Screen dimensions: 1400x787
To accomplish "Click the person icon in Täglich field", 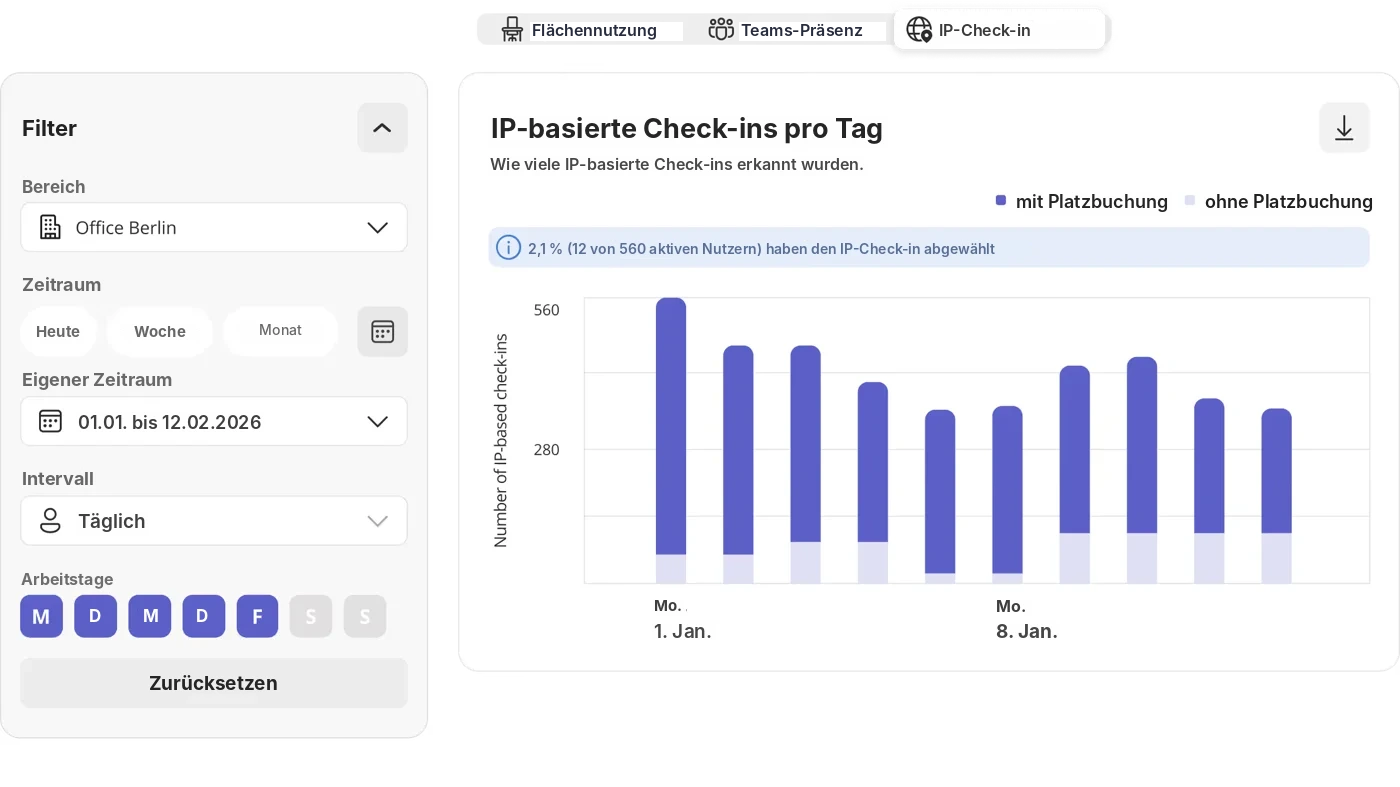I will coord(50,521).
